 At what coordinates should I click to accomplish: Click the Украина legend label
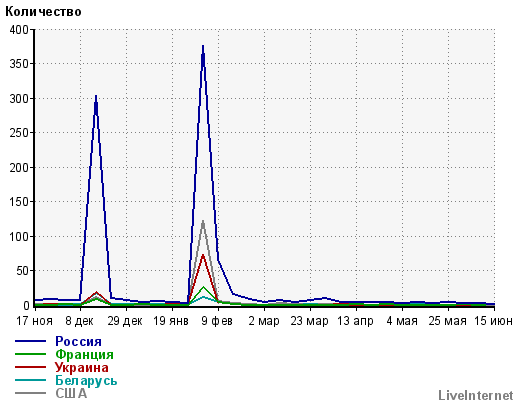tap(82, 368)
